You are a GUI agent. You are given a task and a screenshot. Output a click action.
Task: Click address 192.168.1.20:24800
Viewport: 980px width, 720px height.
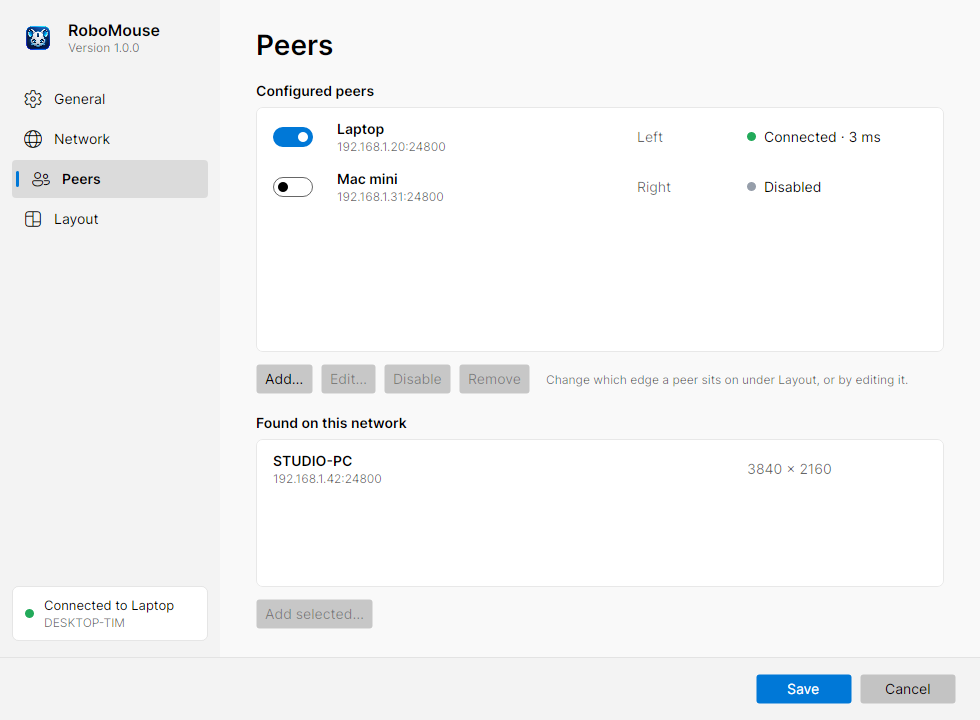pyautogui.click(x=391, y=147)
